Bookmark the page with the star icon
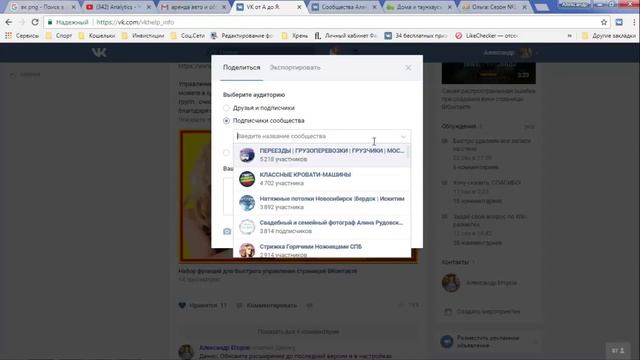 [604, 22]
